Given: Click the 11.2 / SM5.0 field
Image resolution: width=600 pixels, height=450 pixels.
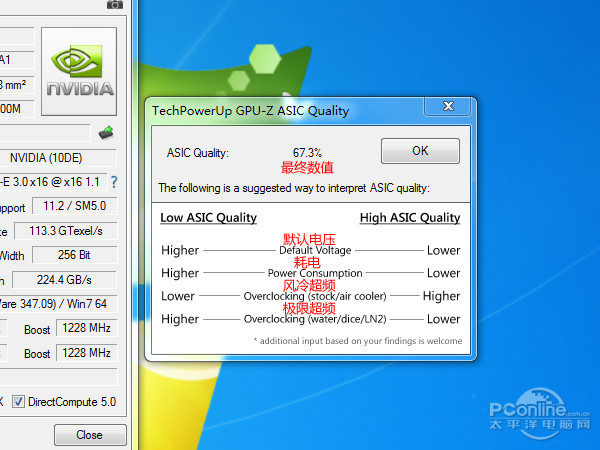Looking at the screenshot, I should [x=75, y=206].
